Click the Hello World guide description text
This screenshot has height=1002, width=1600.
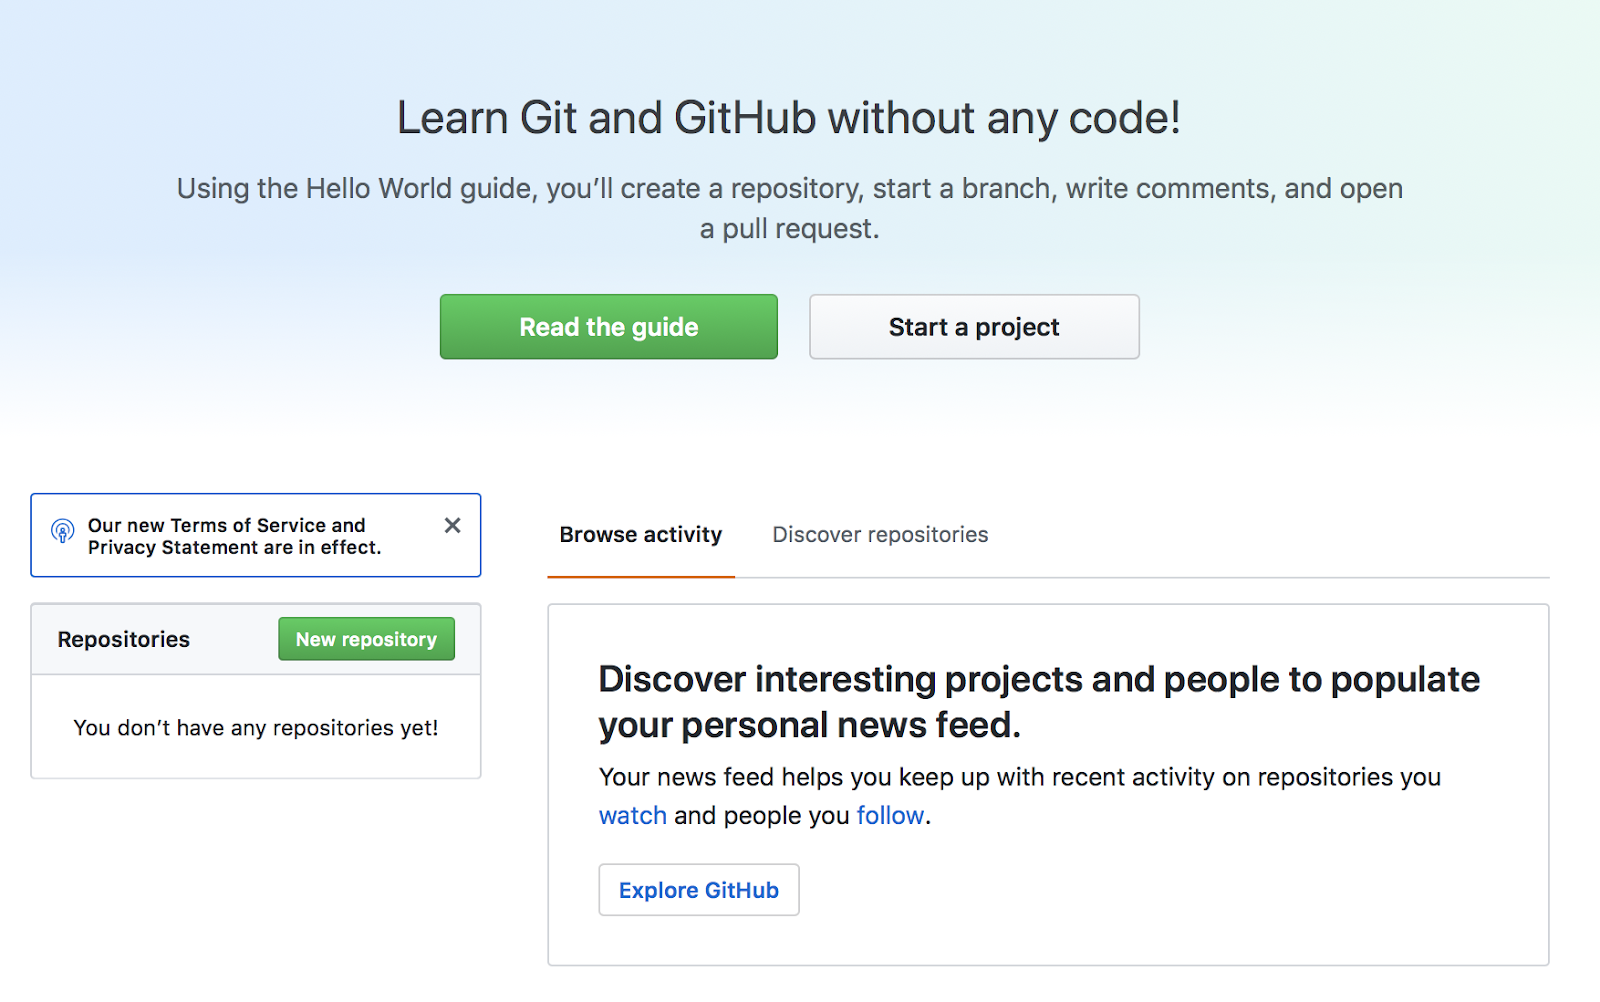tap(789, 189)
